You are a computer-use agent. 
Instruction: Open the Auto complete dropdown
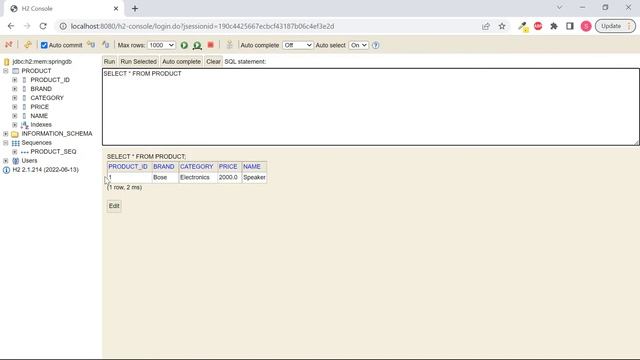pyautogui.click(x=298, y=45)
